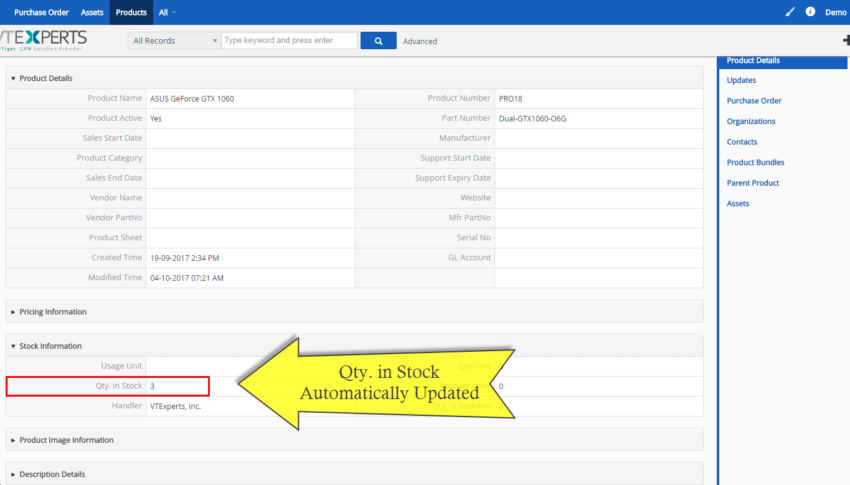Image resolution: width=850 pixels, height=485 pixels.
Task: Click the product number PRO18
Action: [x=510, y=99]
